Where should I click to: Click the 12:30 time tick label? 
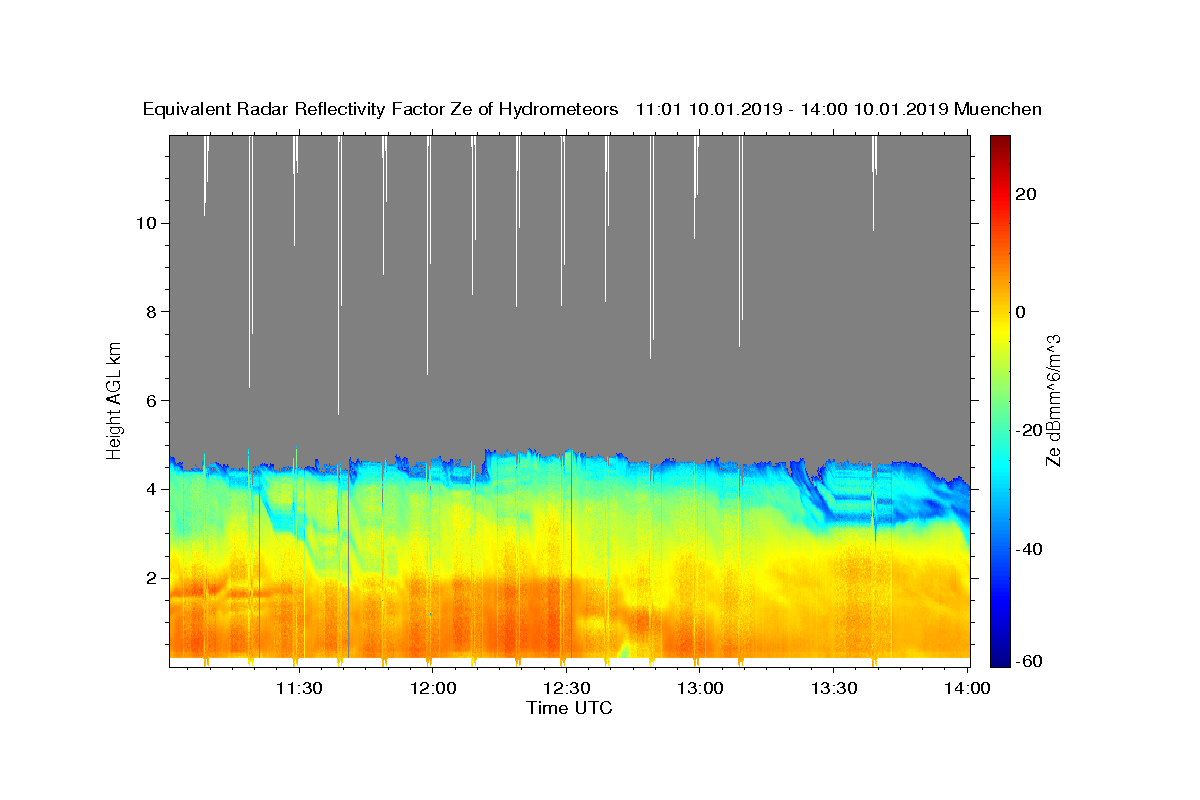567,688
